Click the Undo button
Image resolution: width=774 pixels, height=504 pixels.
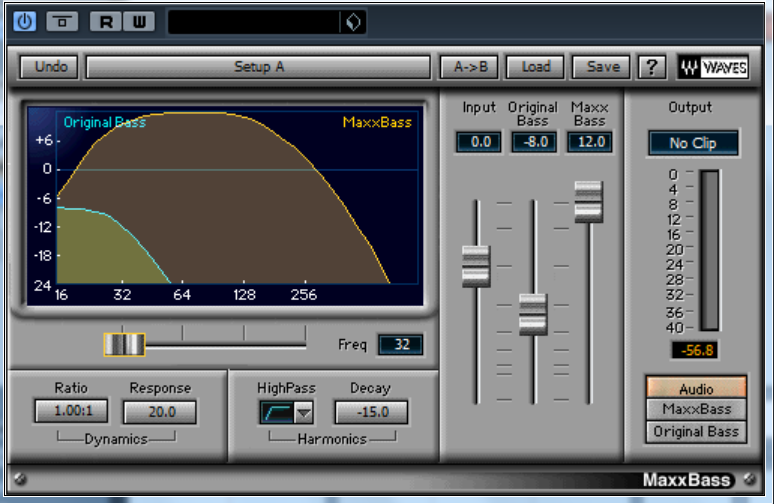pyautogui.click(x=50, y=67)
